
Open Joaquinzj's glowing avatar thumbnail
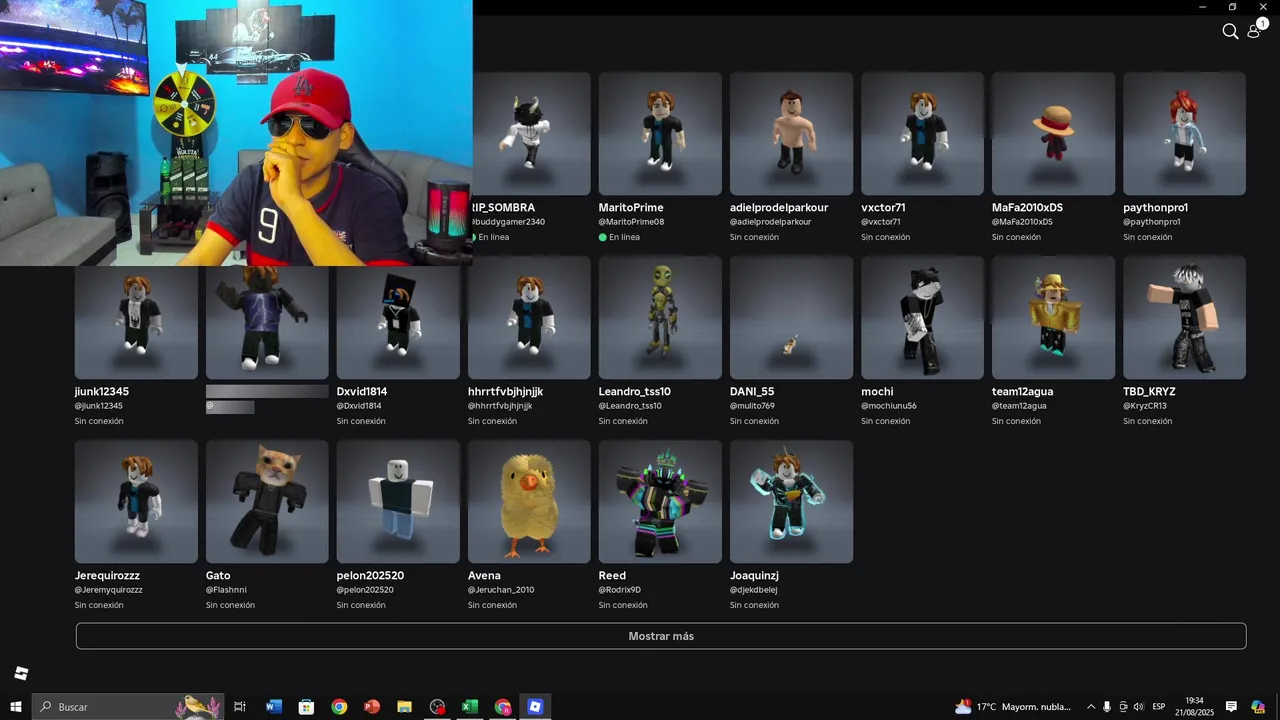791,501
